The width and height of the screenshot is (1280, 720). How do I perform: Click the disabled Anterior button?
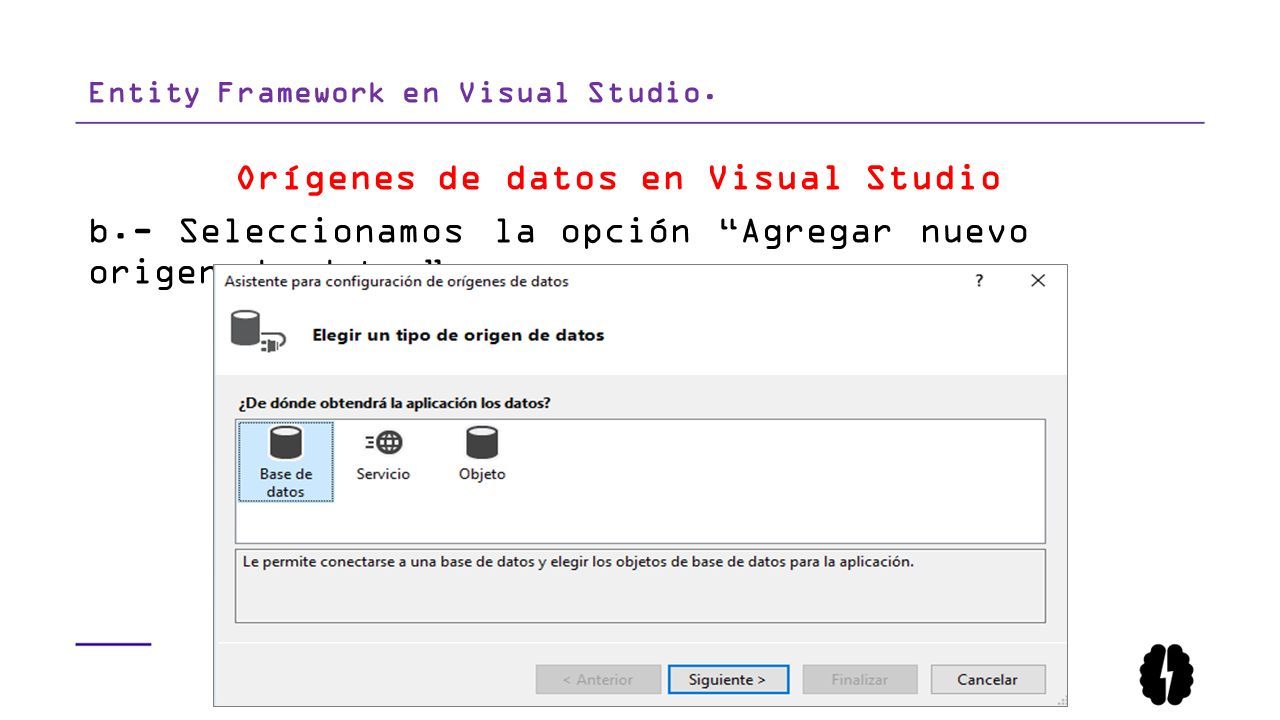tap(598, 679)
